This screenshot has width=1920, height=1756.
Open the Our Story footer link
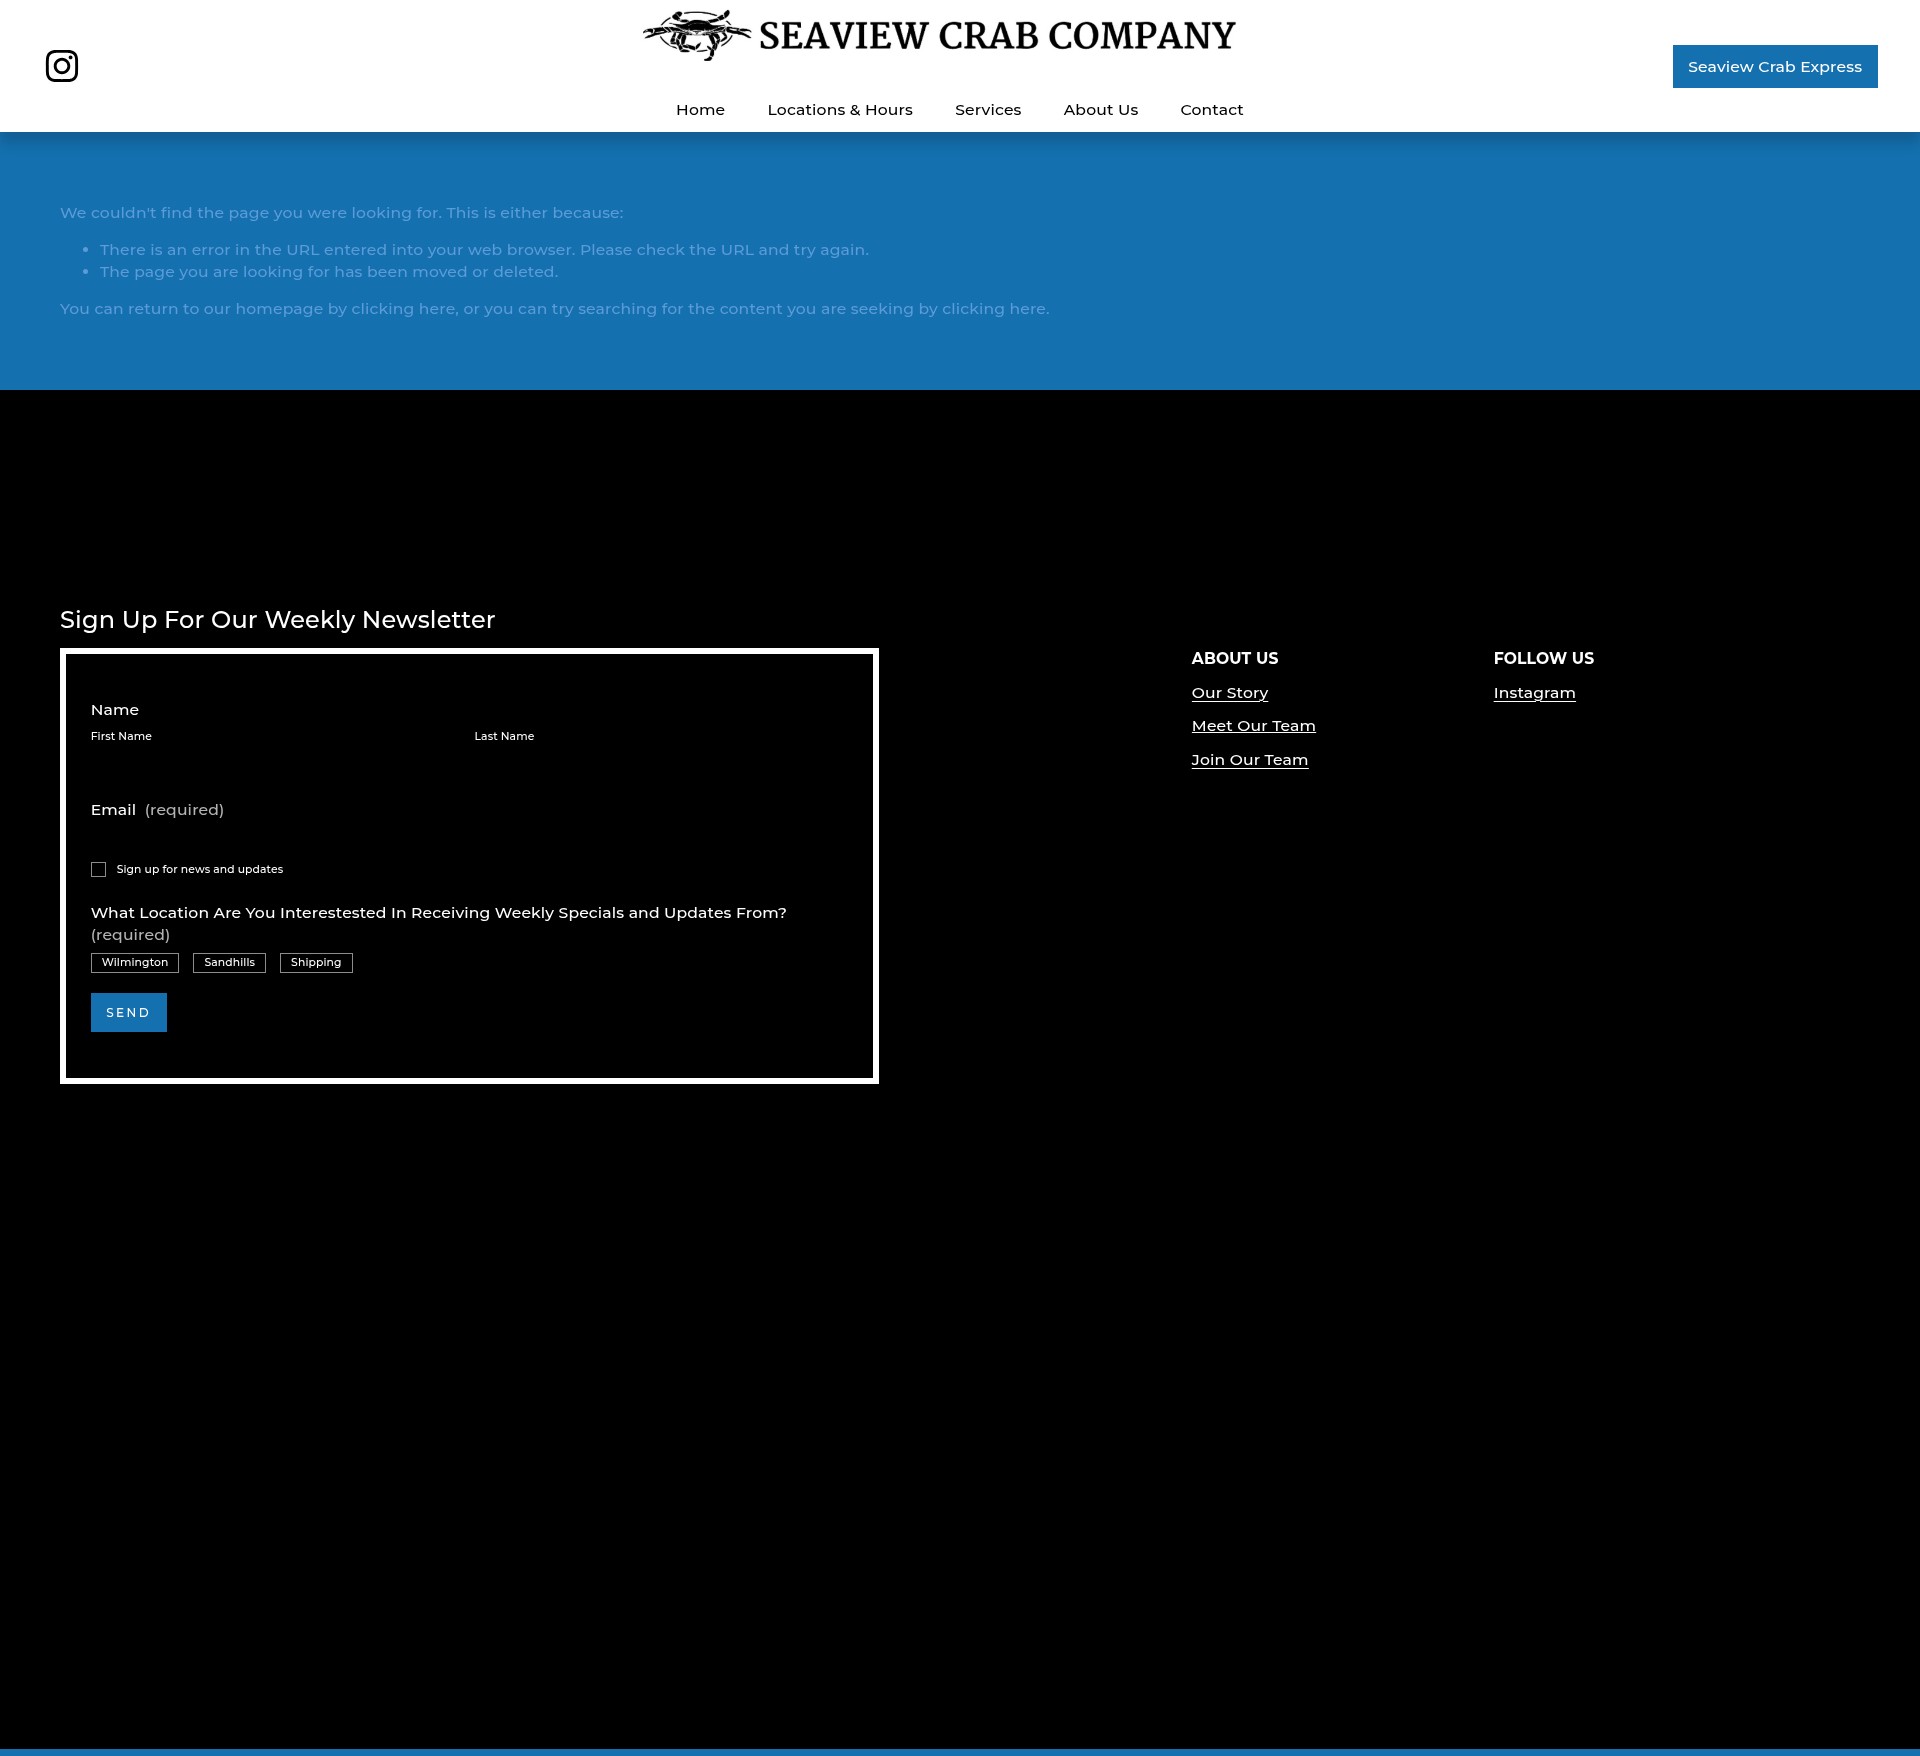[x=1230, y=693]
